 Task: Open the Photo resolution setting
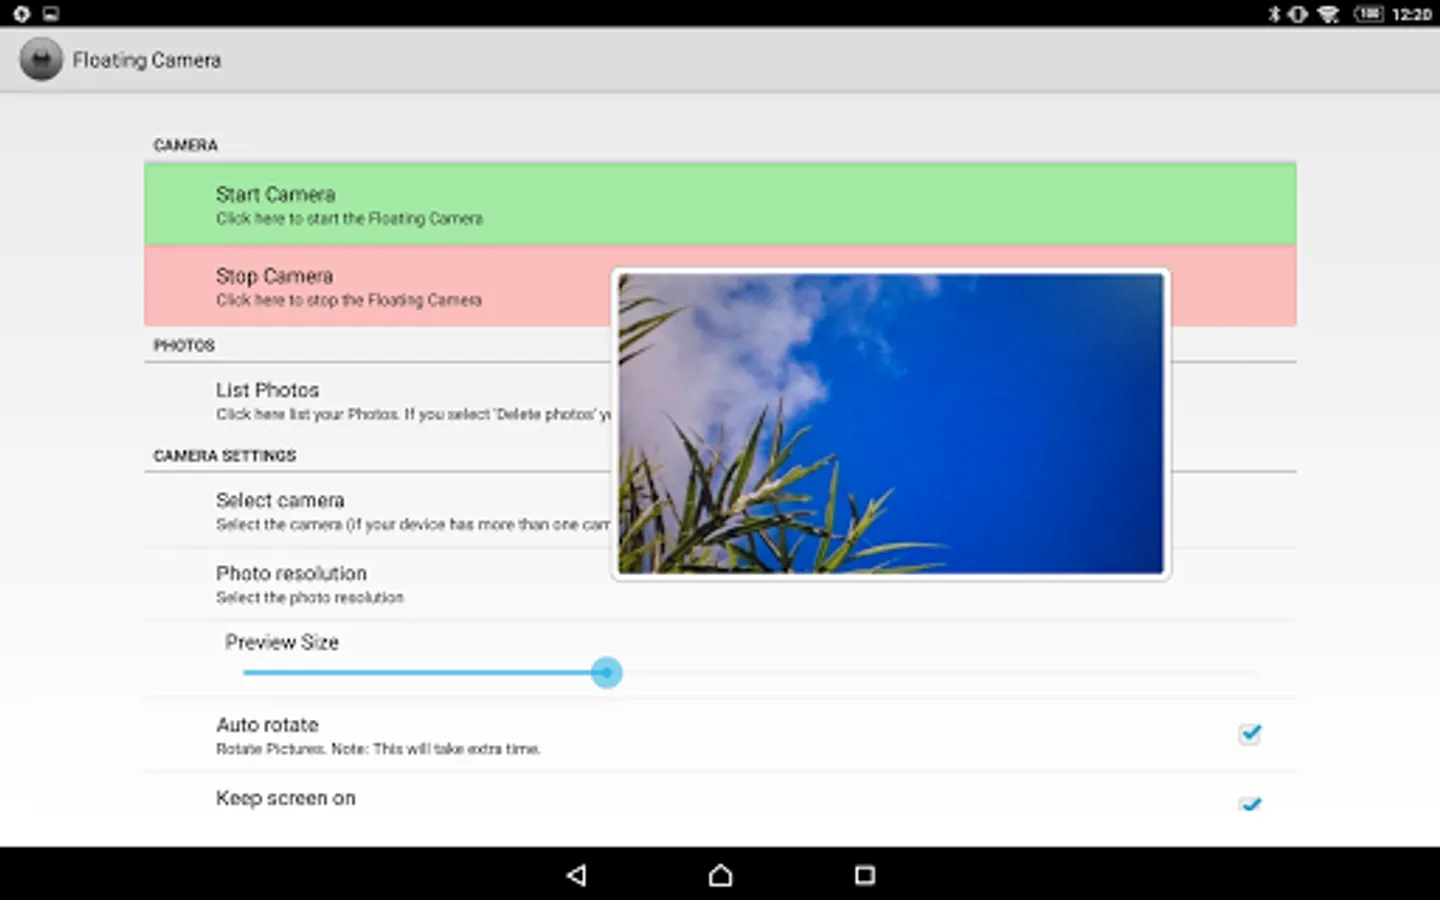[x=720, y=584]
